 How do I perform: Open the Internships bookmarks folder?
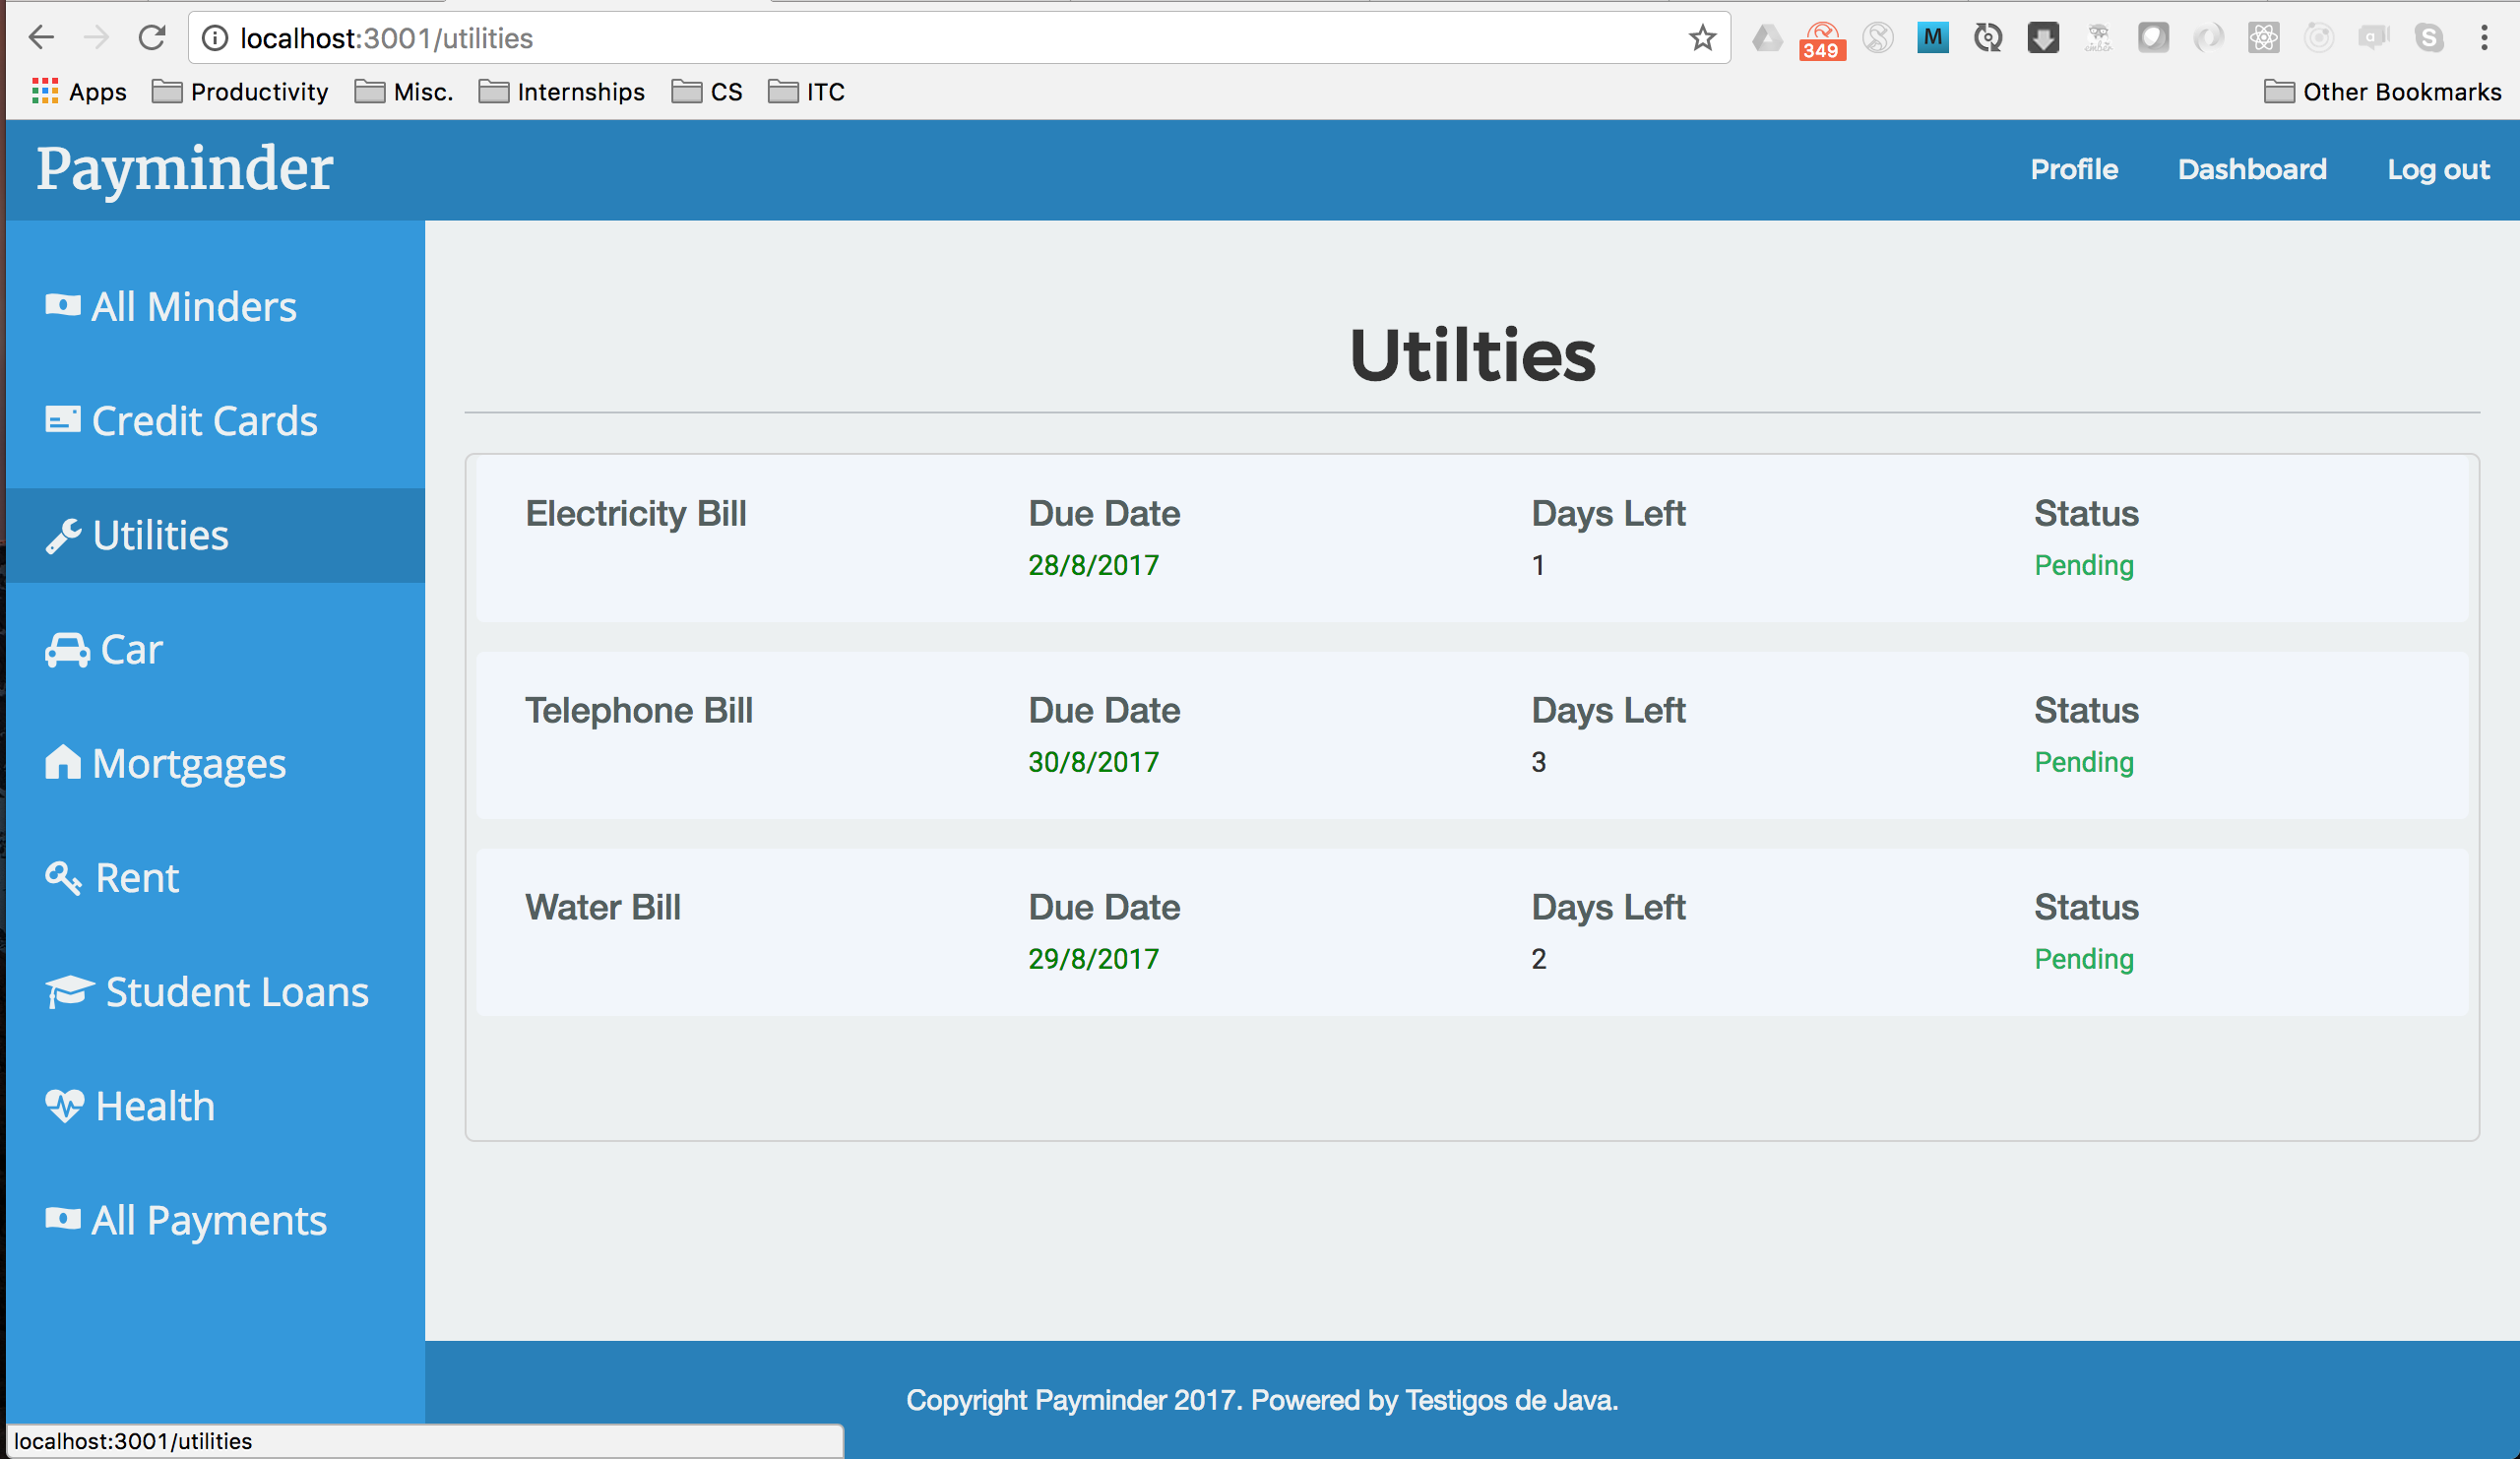point(562,92)
